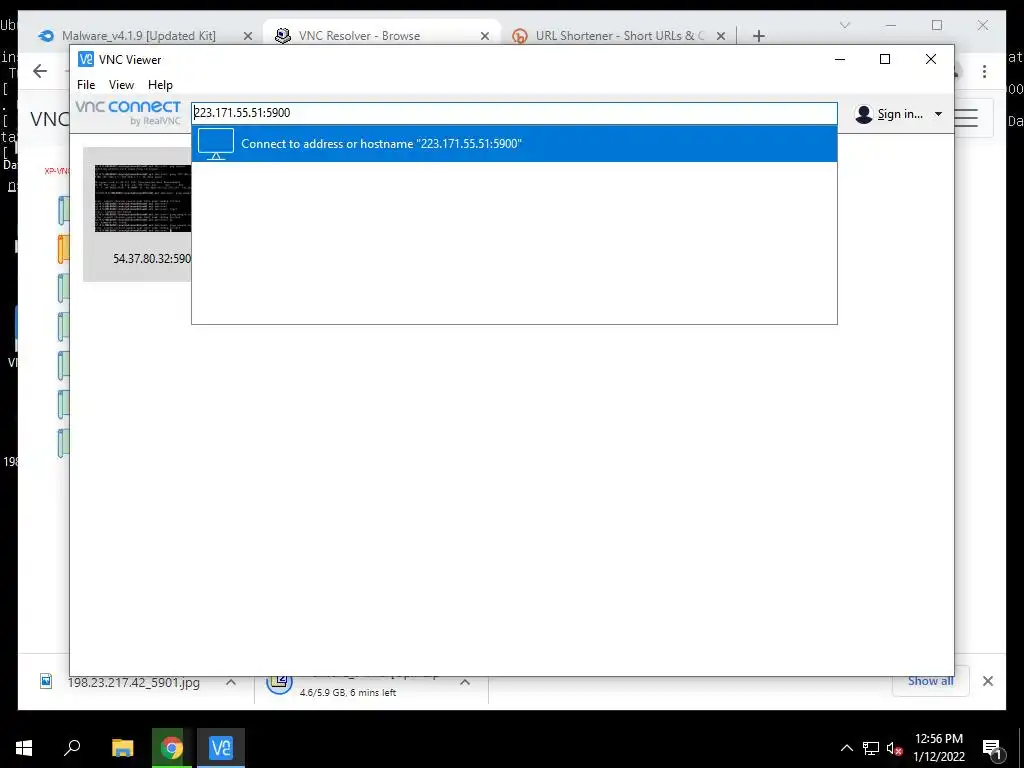Viewport: 1024px width, 768px height.
Task: Switch to Chrome from the taskbar
Action: coord(172,748)
